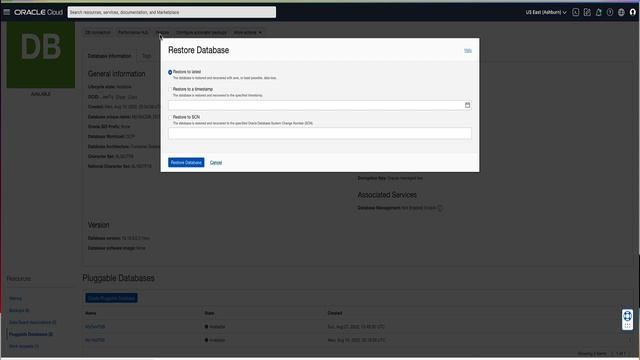Click the Oracle Cloud logo
Image resolution: width=640 pixels, height=360 pixels.
(x=38, y=12)
